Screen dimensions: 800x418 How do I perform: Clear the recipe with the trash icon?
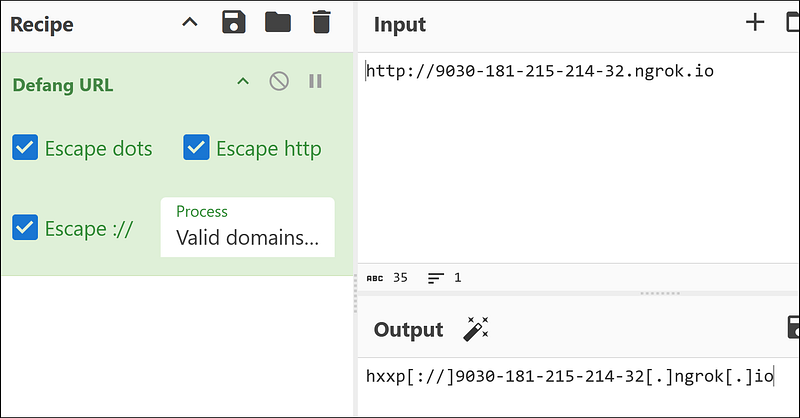(x=320, y=22)
